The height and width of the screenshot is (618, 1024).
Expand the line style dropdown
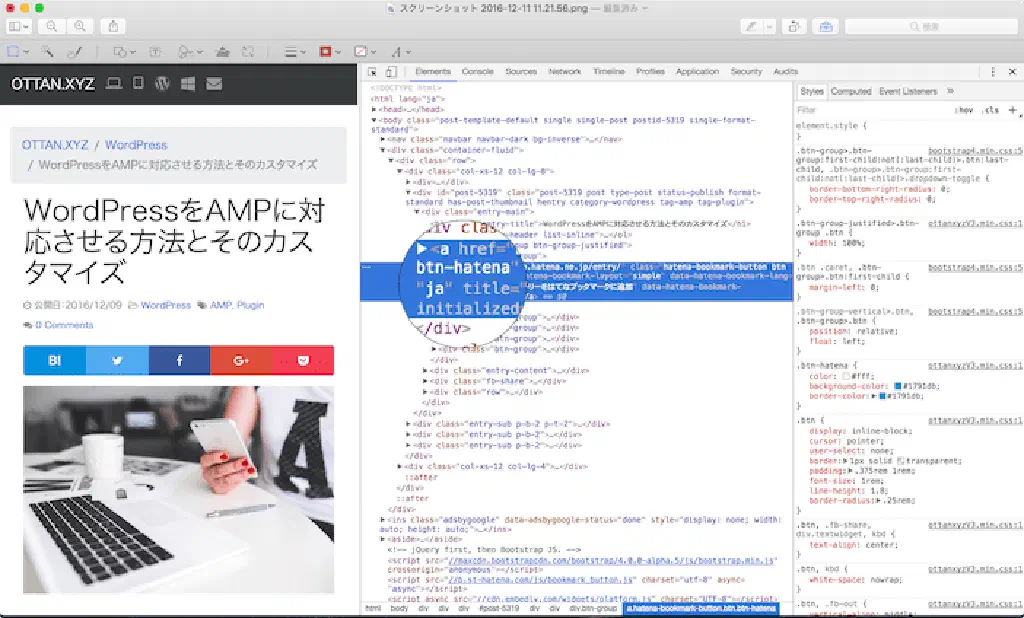pos(293,51)
